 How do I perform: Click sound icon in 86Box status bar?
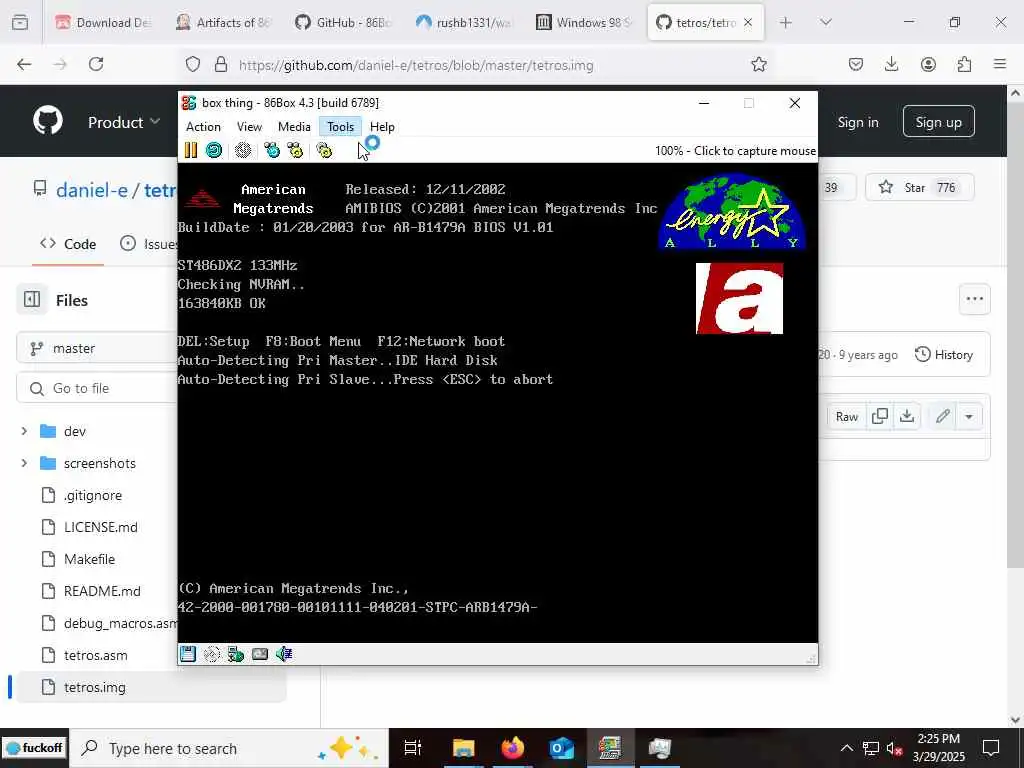pyautogui.click(x=283, y=654)
